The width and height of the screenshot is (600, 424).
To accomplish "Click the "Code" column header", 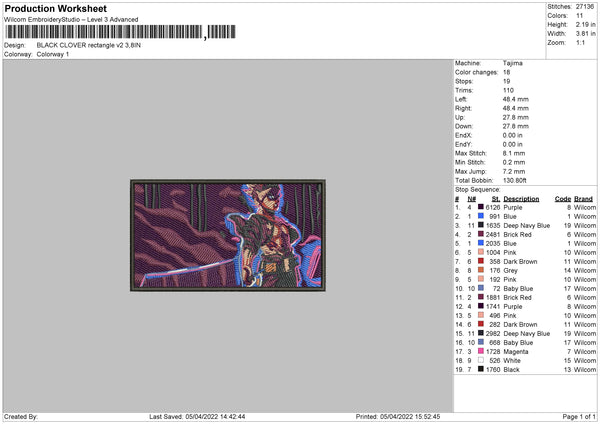I will pyautogui.click(x=562, y=199).
